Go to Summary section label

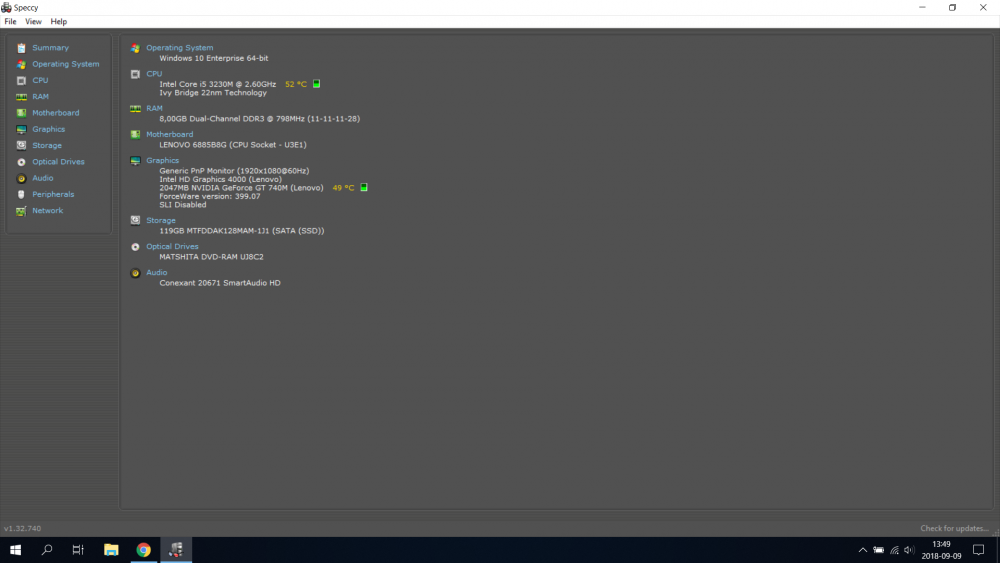tap(50, 48)
